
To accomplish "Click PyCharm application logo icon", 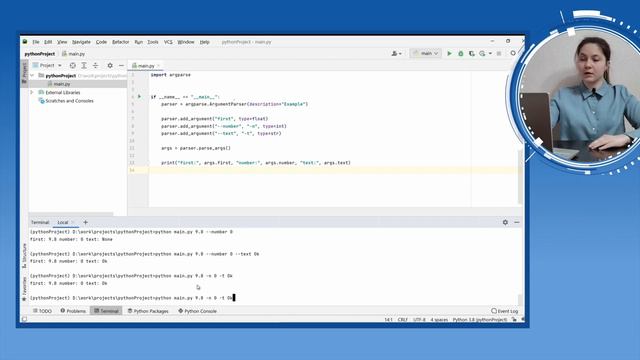I will click(x=25, y=42).
